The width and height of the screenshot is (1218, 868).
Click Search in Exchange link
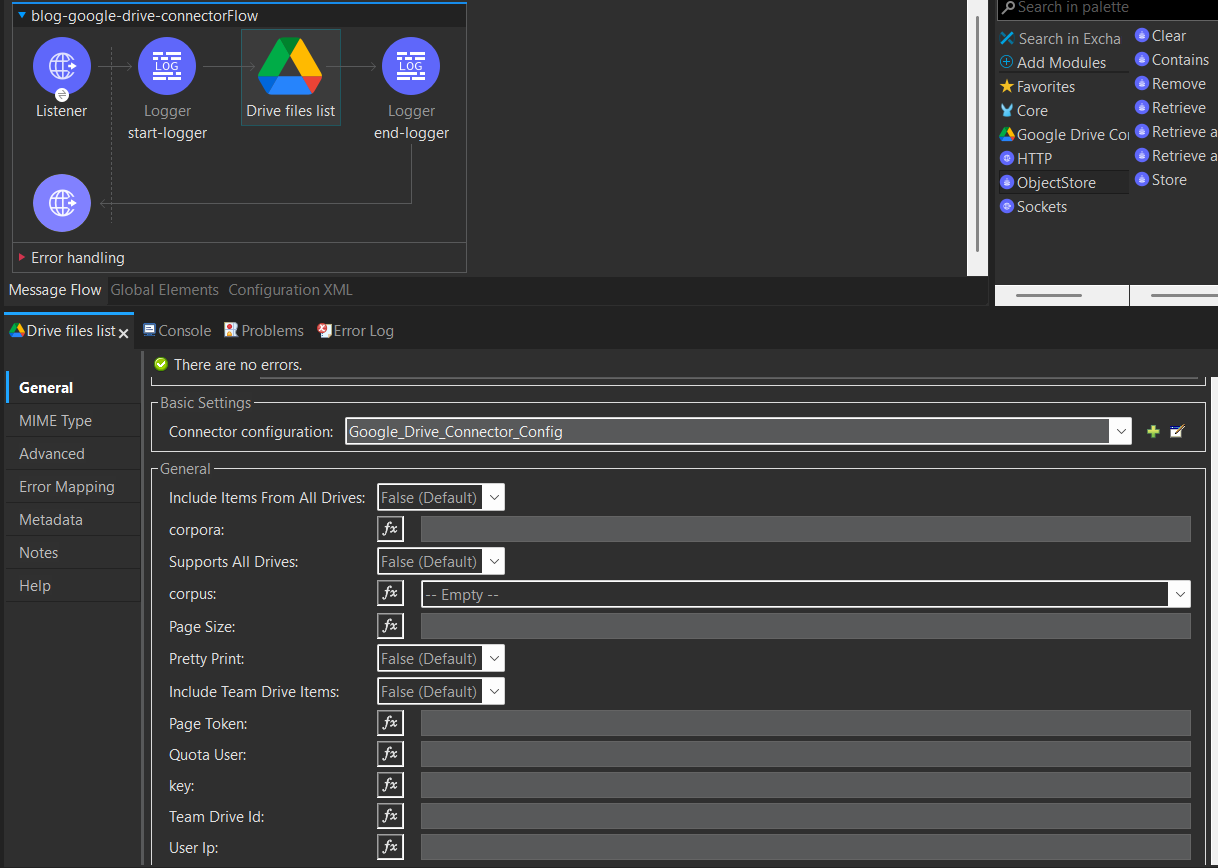click(1068, 39)
